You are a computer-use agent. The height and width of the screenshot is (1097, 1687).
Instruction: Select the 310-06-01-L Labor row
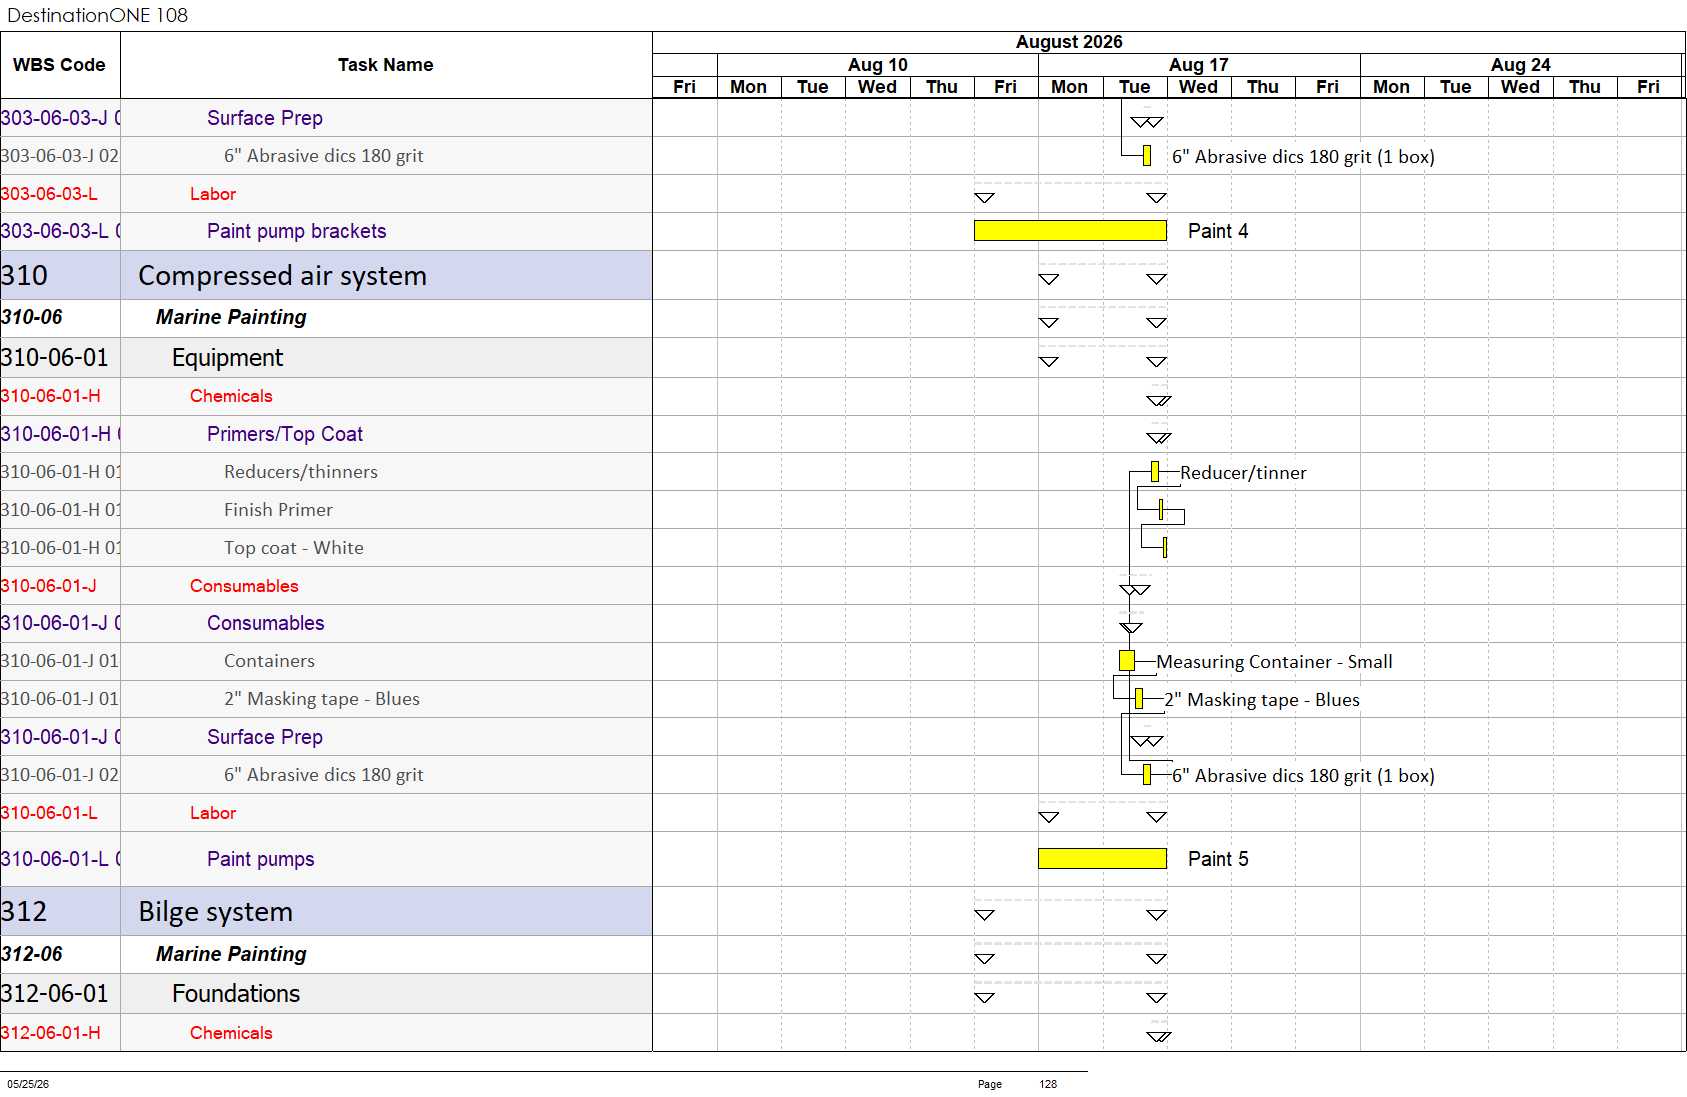pos(326,813)
